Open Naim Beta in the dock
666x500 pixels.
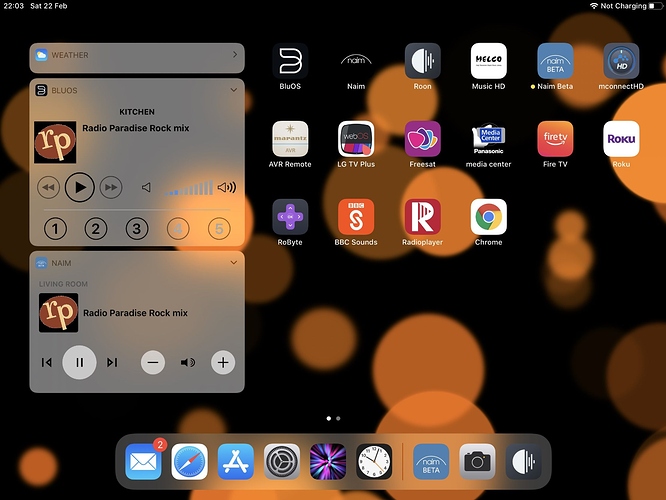(x=431, y=462)
